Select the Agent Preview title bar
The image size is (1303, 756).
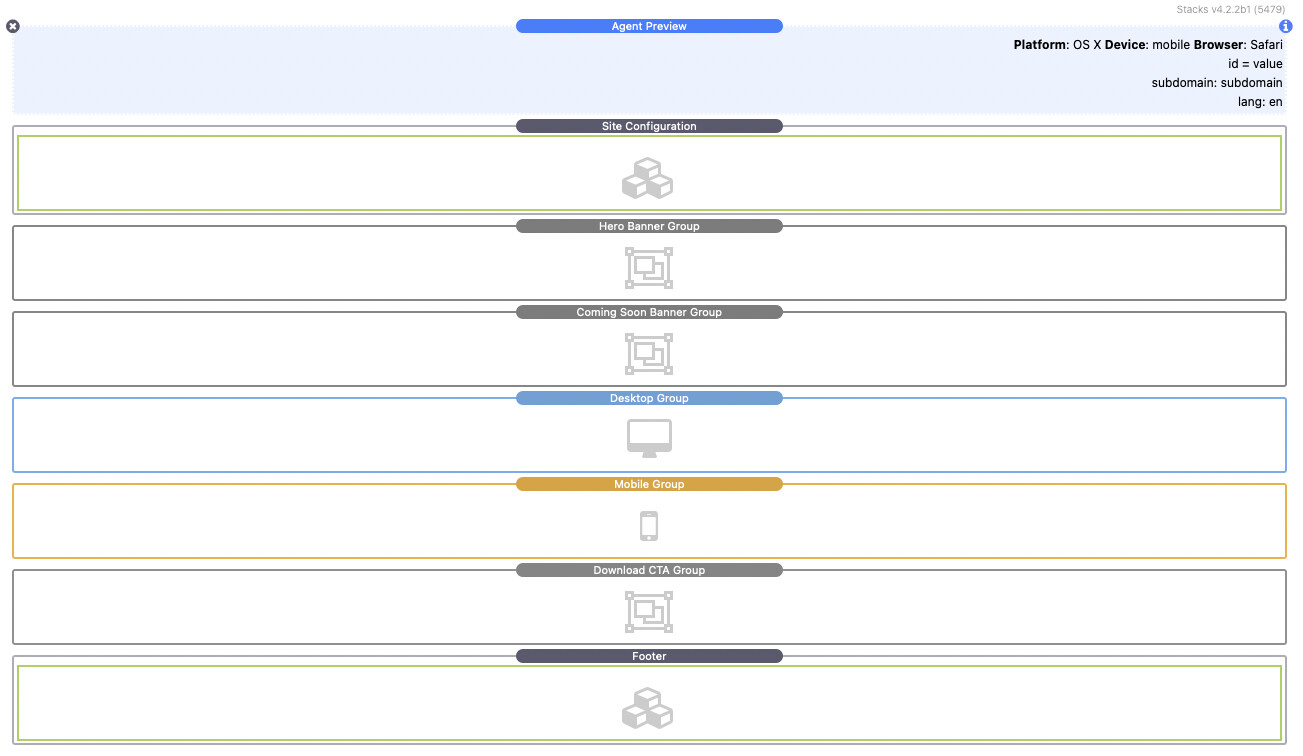[649, 26]
